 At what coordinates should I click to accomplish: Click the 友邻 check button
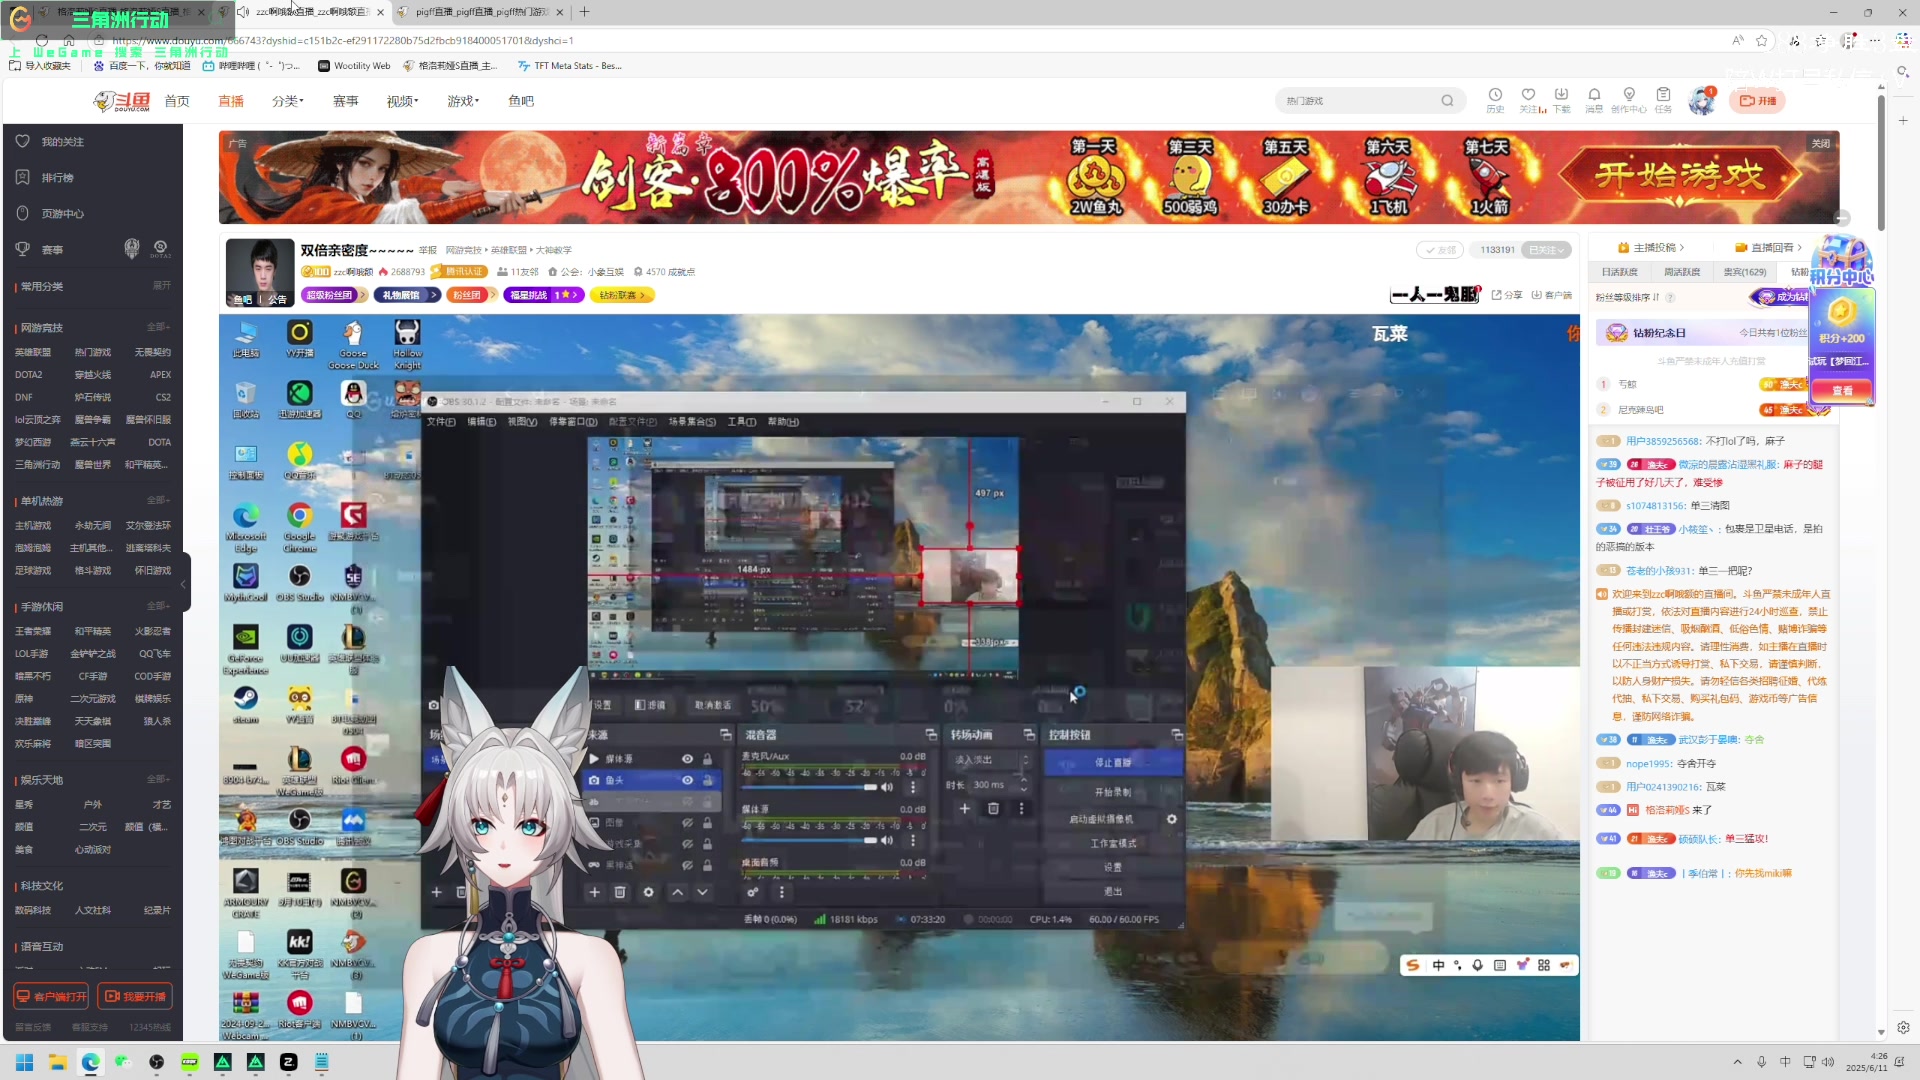pos(1440,250)
